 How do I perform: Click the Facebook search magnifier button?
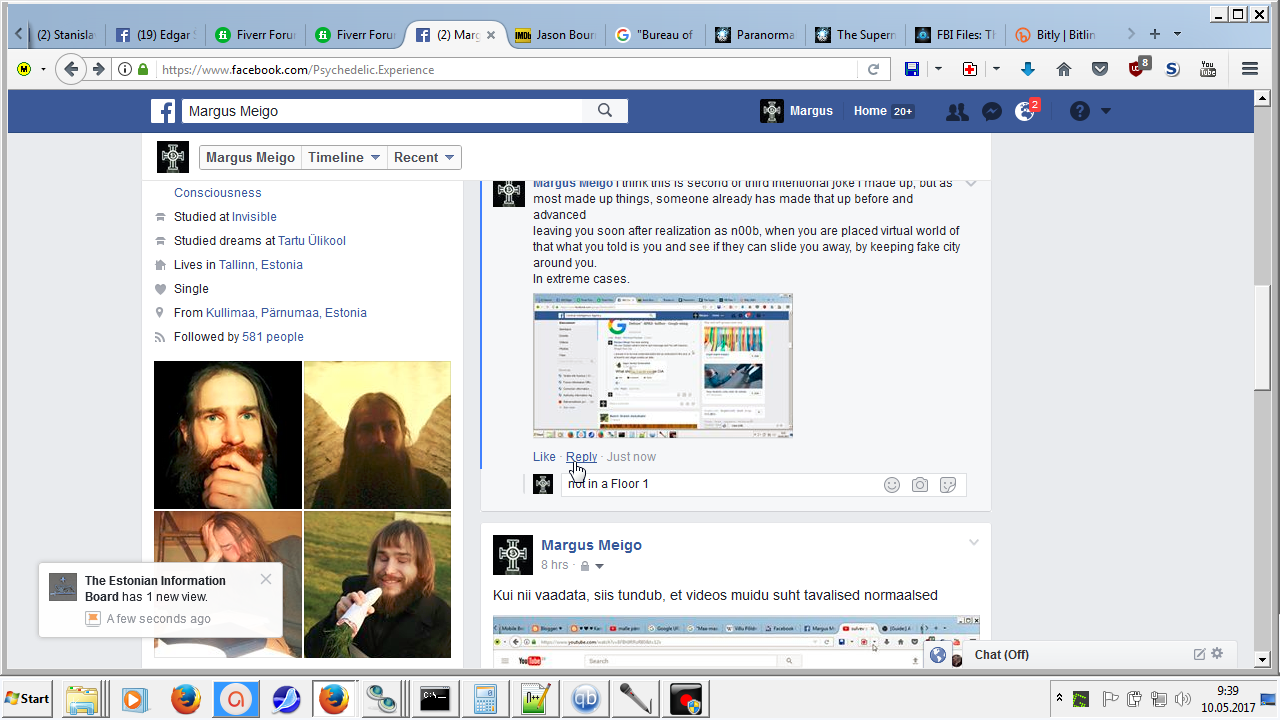605,111
